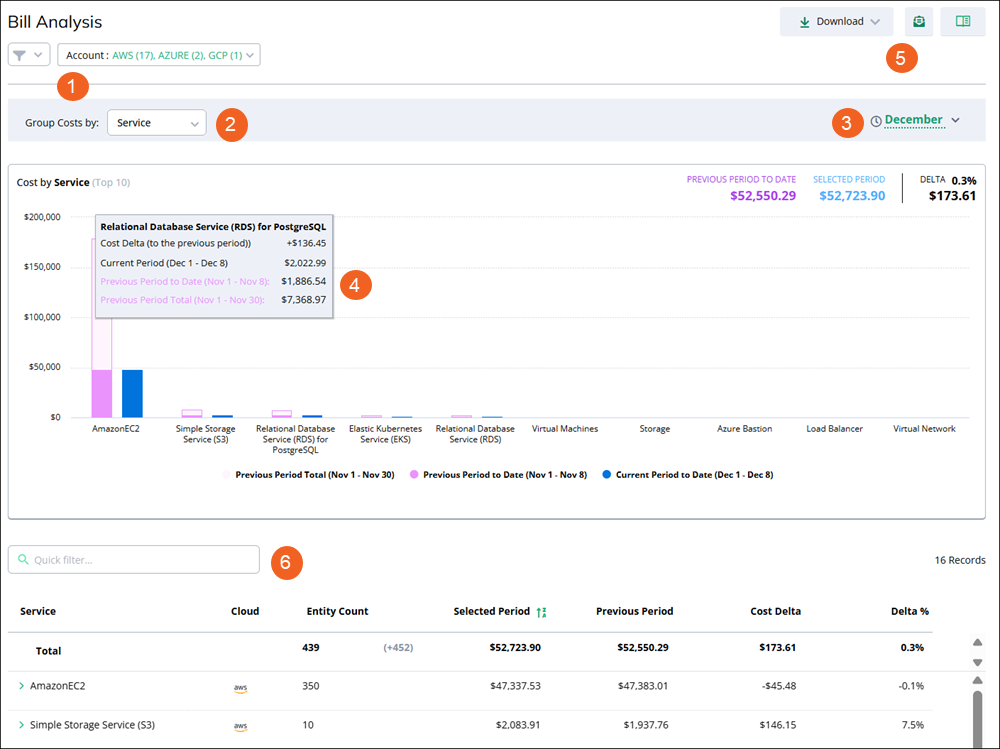Open the book-shaped documentation icon
The image size is (1000, 749).
click(963, 21)
